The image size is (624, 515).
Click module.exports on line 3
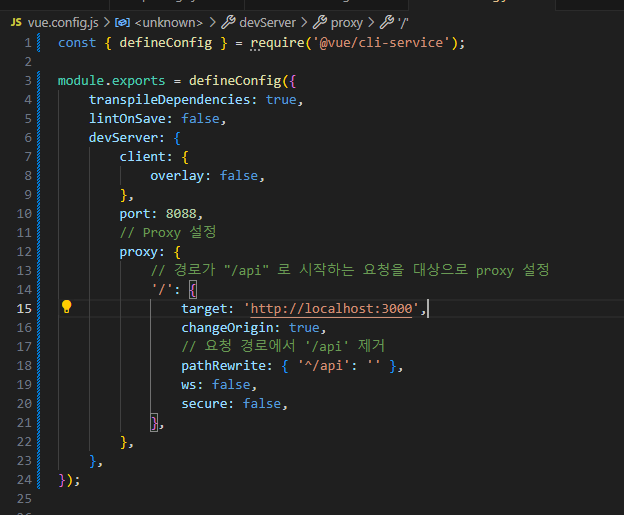click(111, 81)
